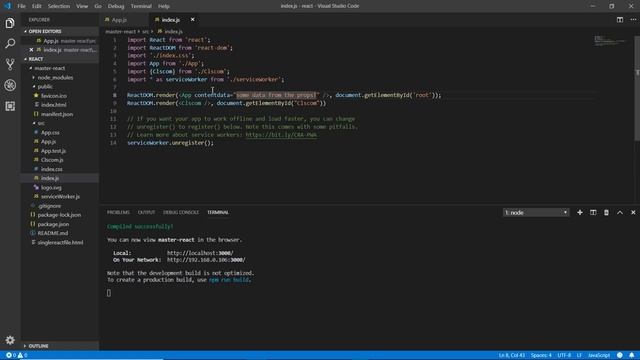Screen dimensions: 640x360
Task: Open the Terminal menu
Action: click(141, 6)
